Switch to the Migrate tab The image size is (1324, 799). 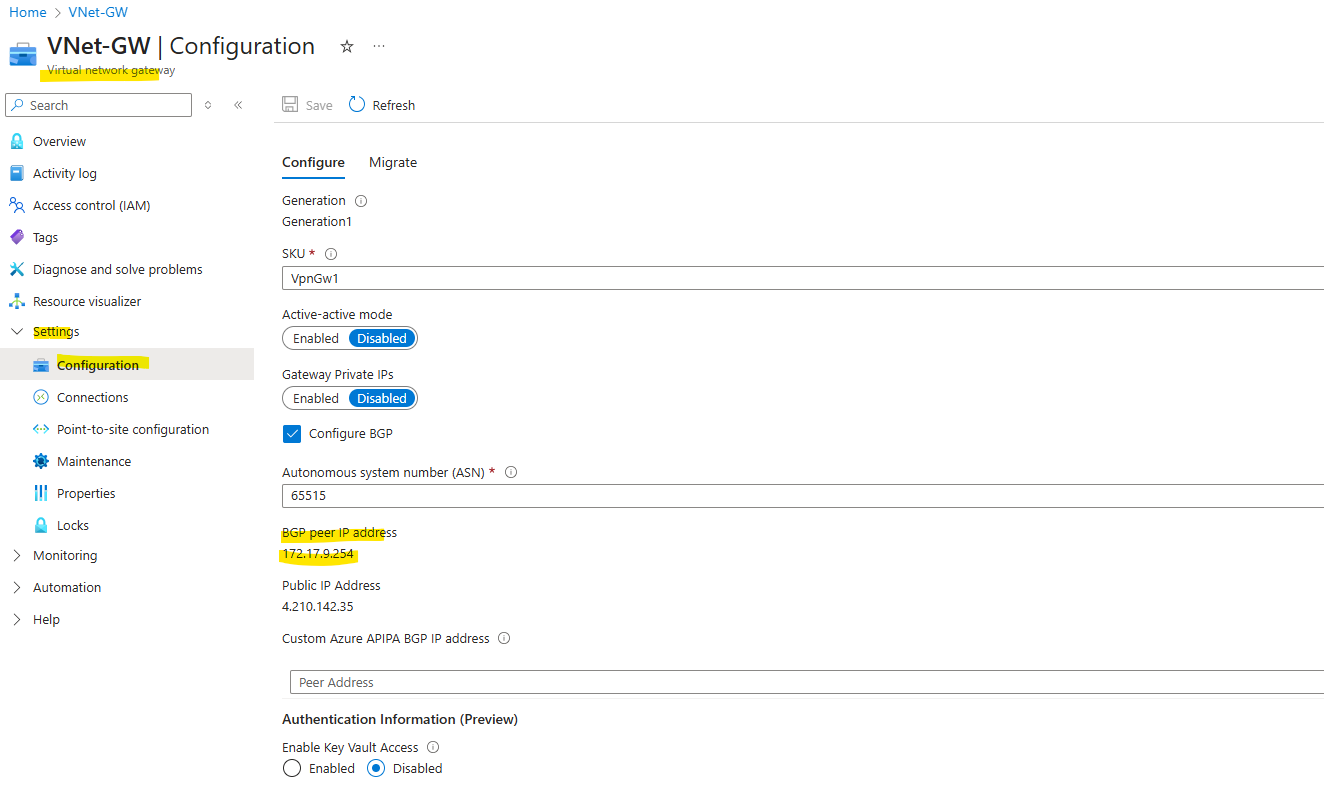[x=393, y=162]
